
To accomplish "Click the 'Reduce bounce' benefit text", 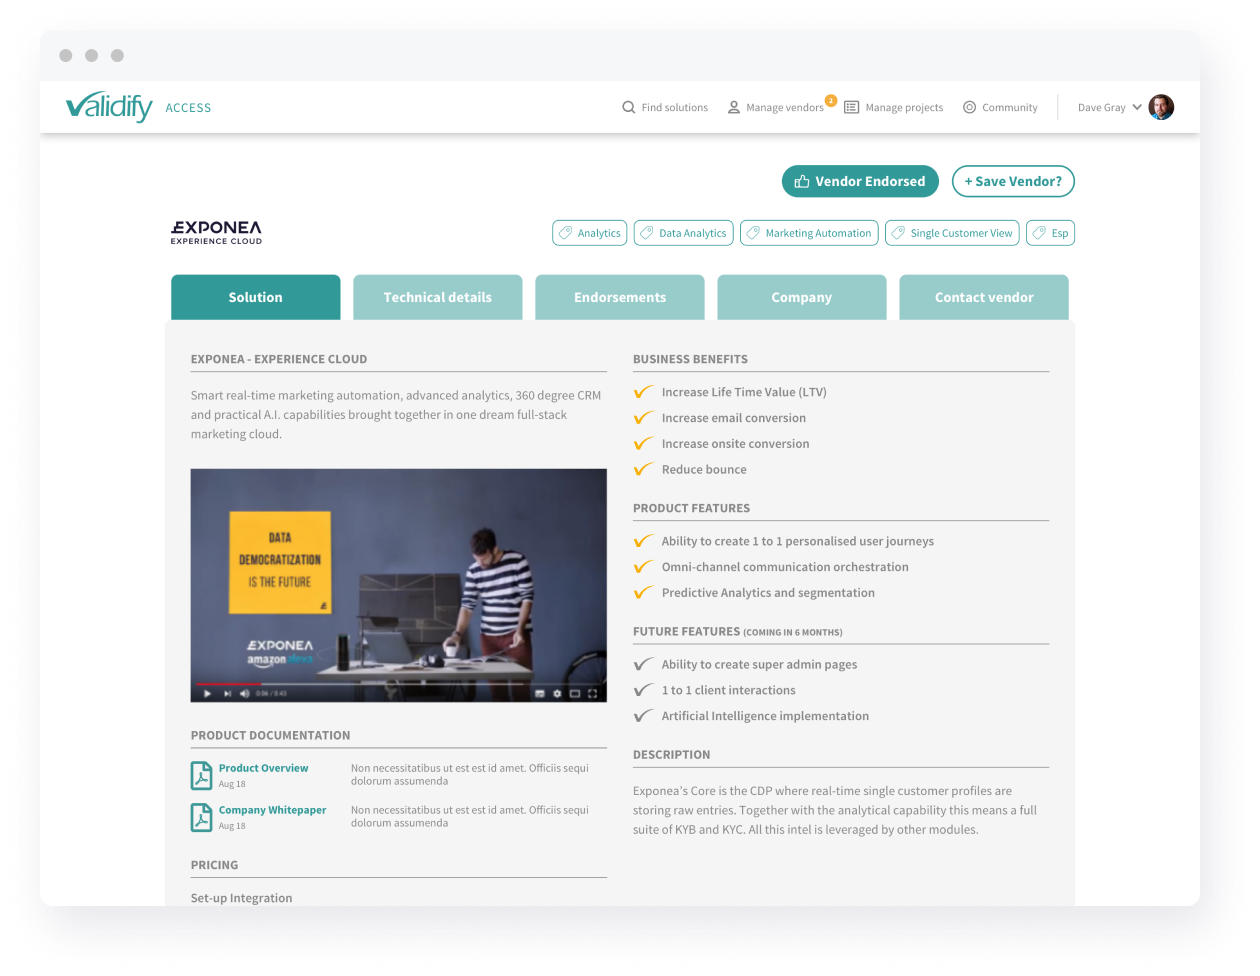I will pyautogui.click(x=704, y=469).
